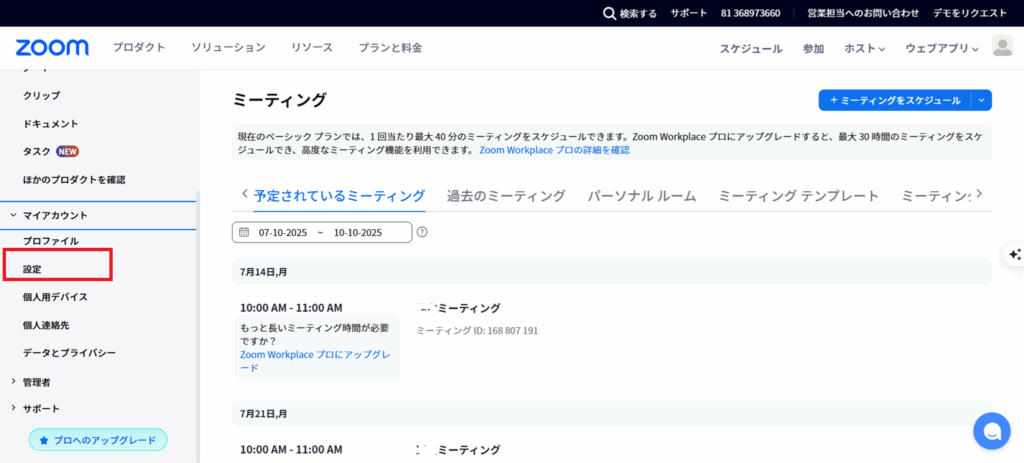Click 営業担当へのお問い合わせ link
This screenshot has height=463, width=1024.
point(863,13)
